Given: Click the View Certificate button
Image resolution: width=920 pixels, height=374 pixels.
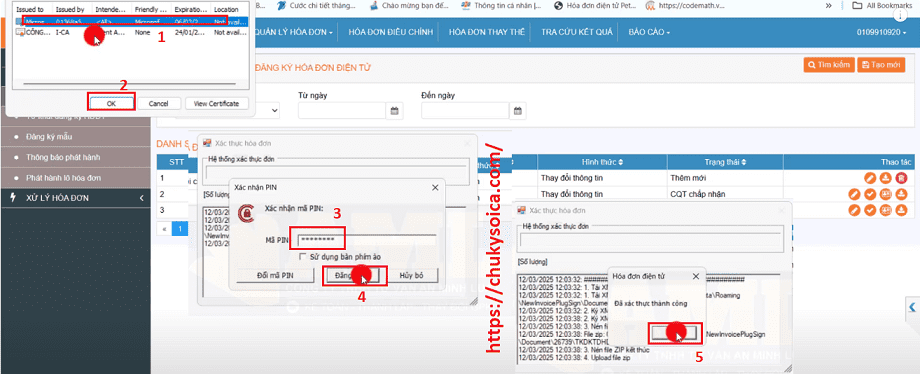Looking at the screenshot, I should click(217, 103).
